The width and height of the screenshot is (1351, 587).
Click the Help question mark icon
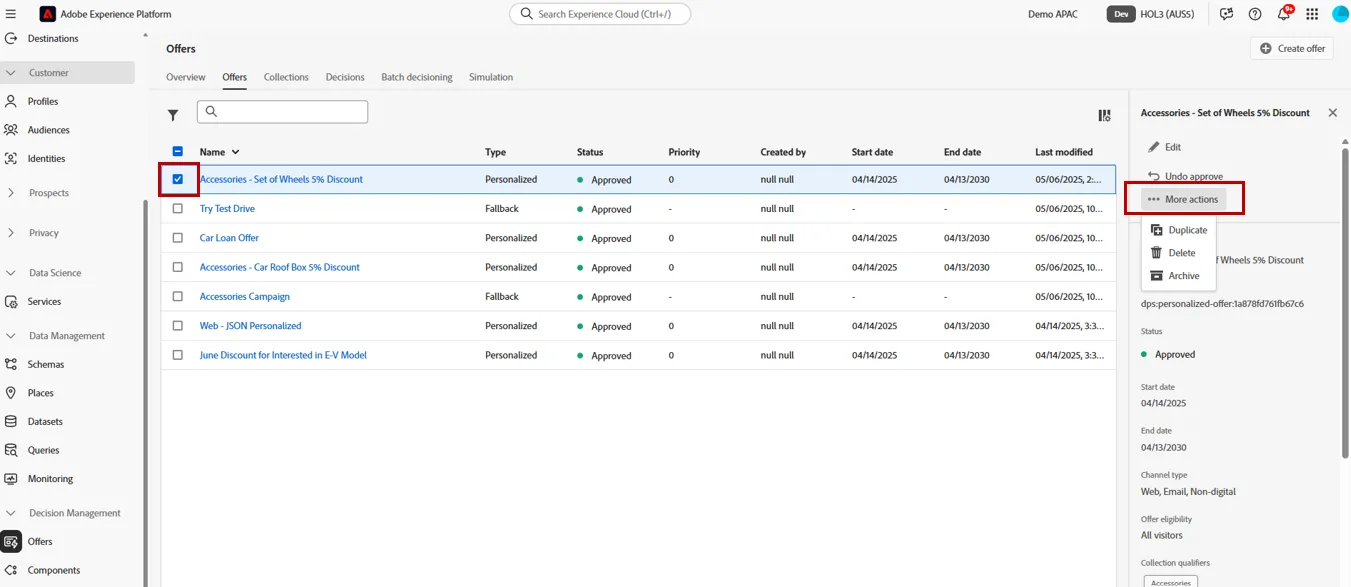tap(1255, 14)
